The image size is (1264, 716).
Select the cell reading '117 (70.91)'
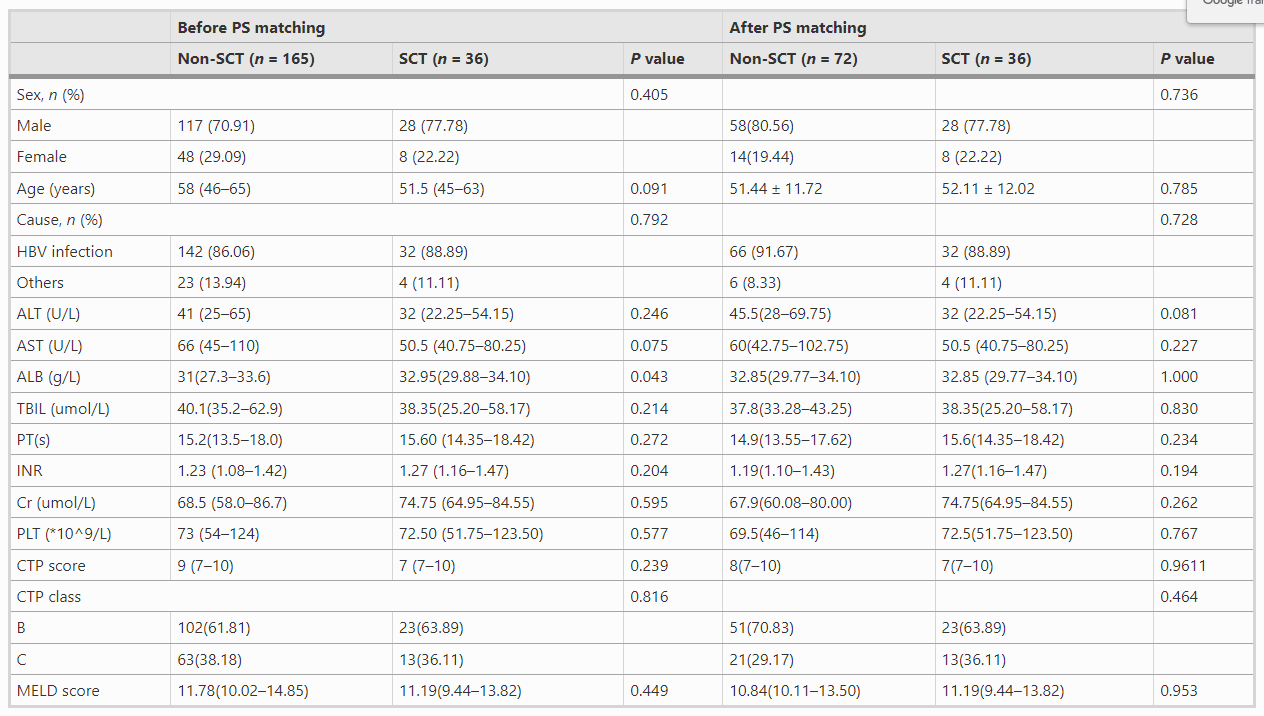[x=214, y=126]
